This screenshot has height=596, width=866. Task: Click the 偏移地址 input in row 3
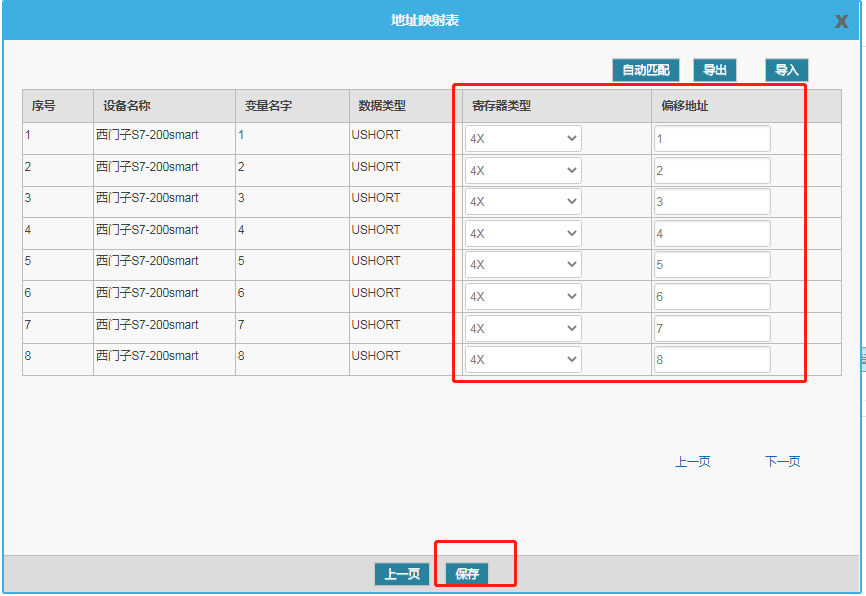pyautogui.click(x=712, y=202)
